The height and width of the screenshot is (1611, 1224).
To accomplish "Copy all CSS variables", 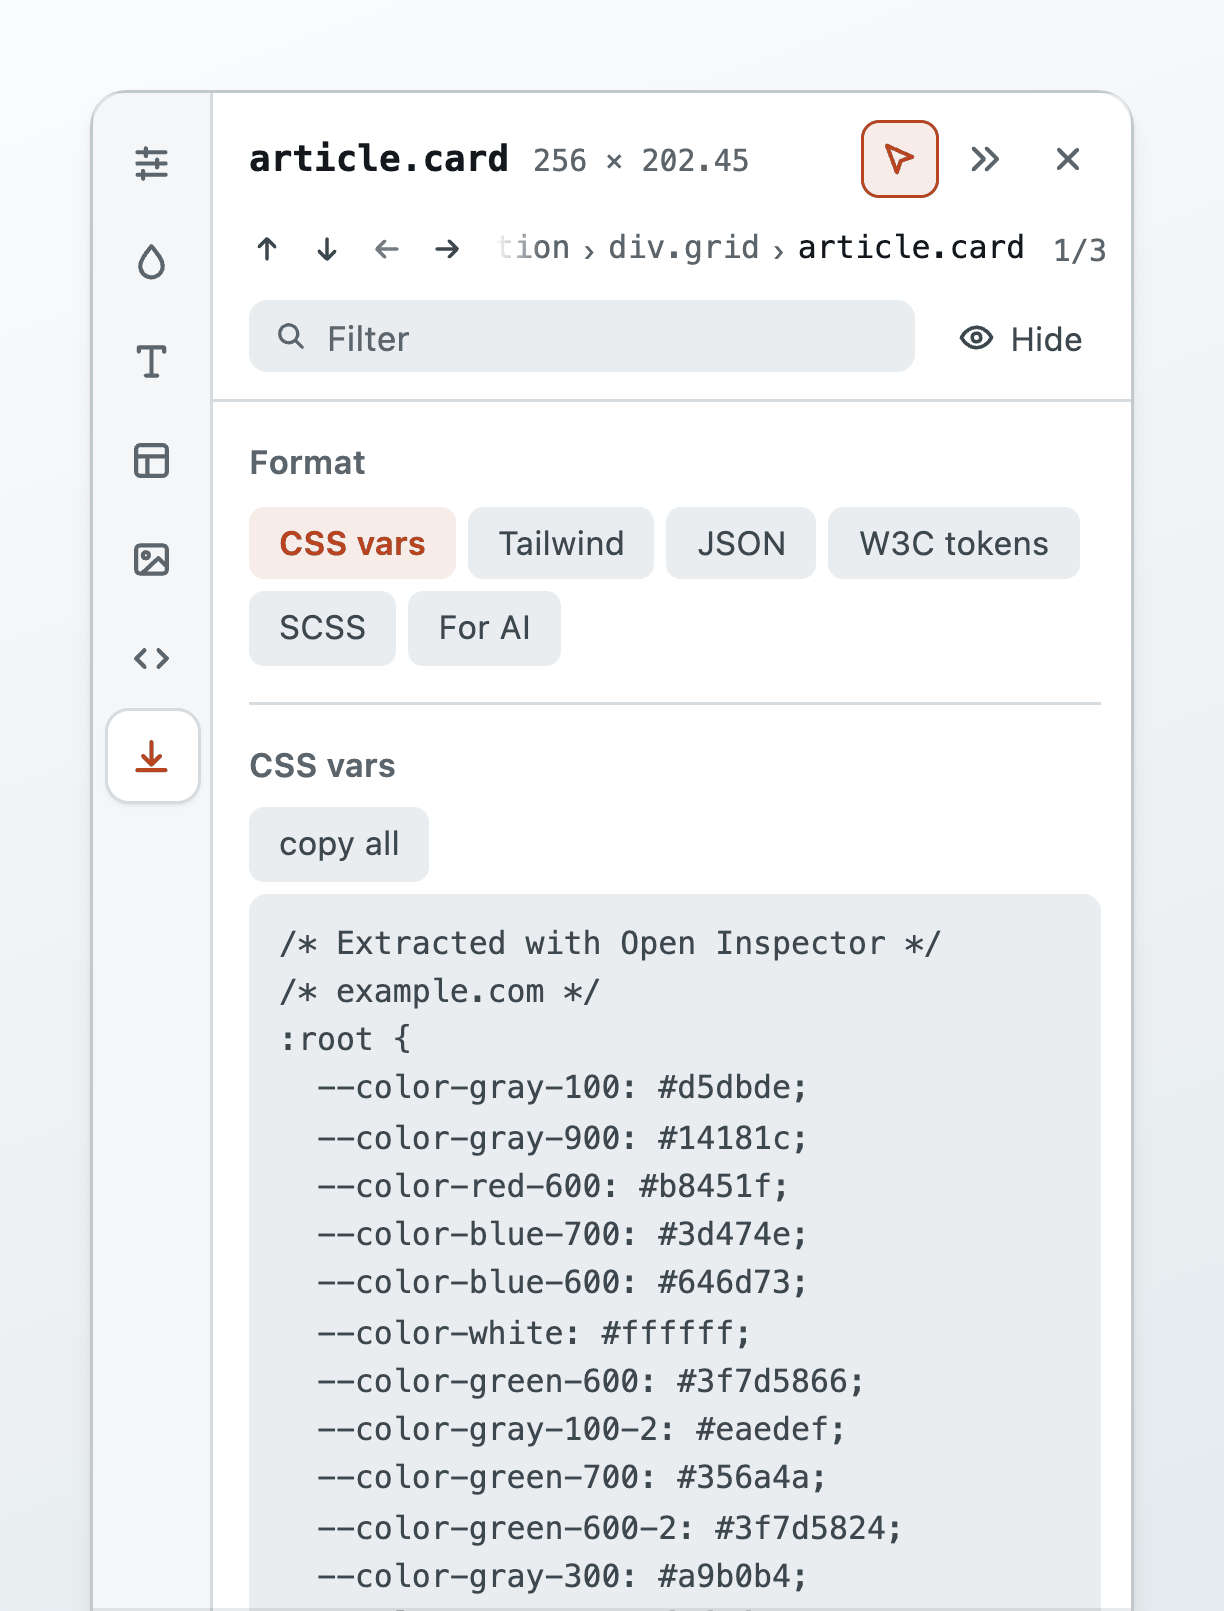I will [x=339, y=844].
